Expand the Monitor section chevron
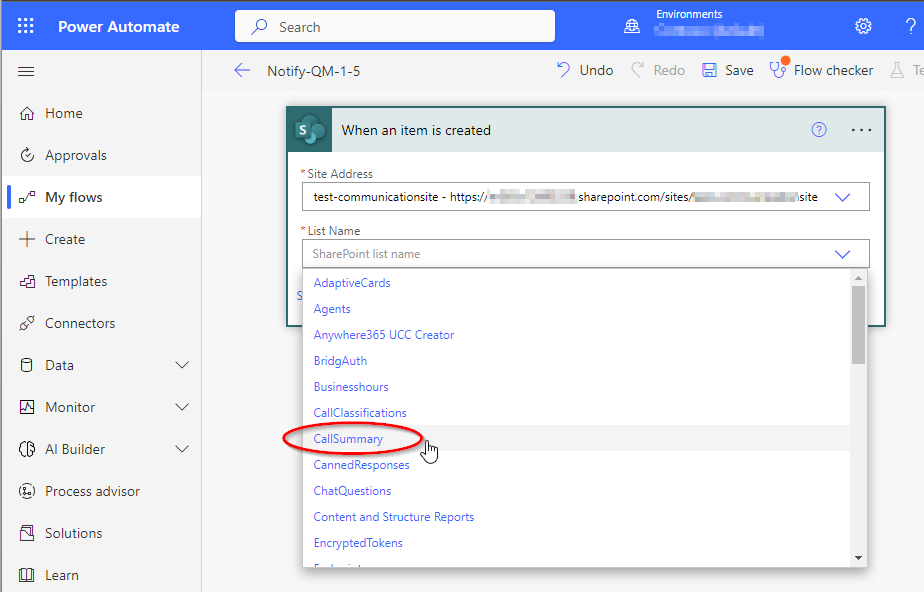The width and height of the screenshot is (924, 592). tap(183, 407)
